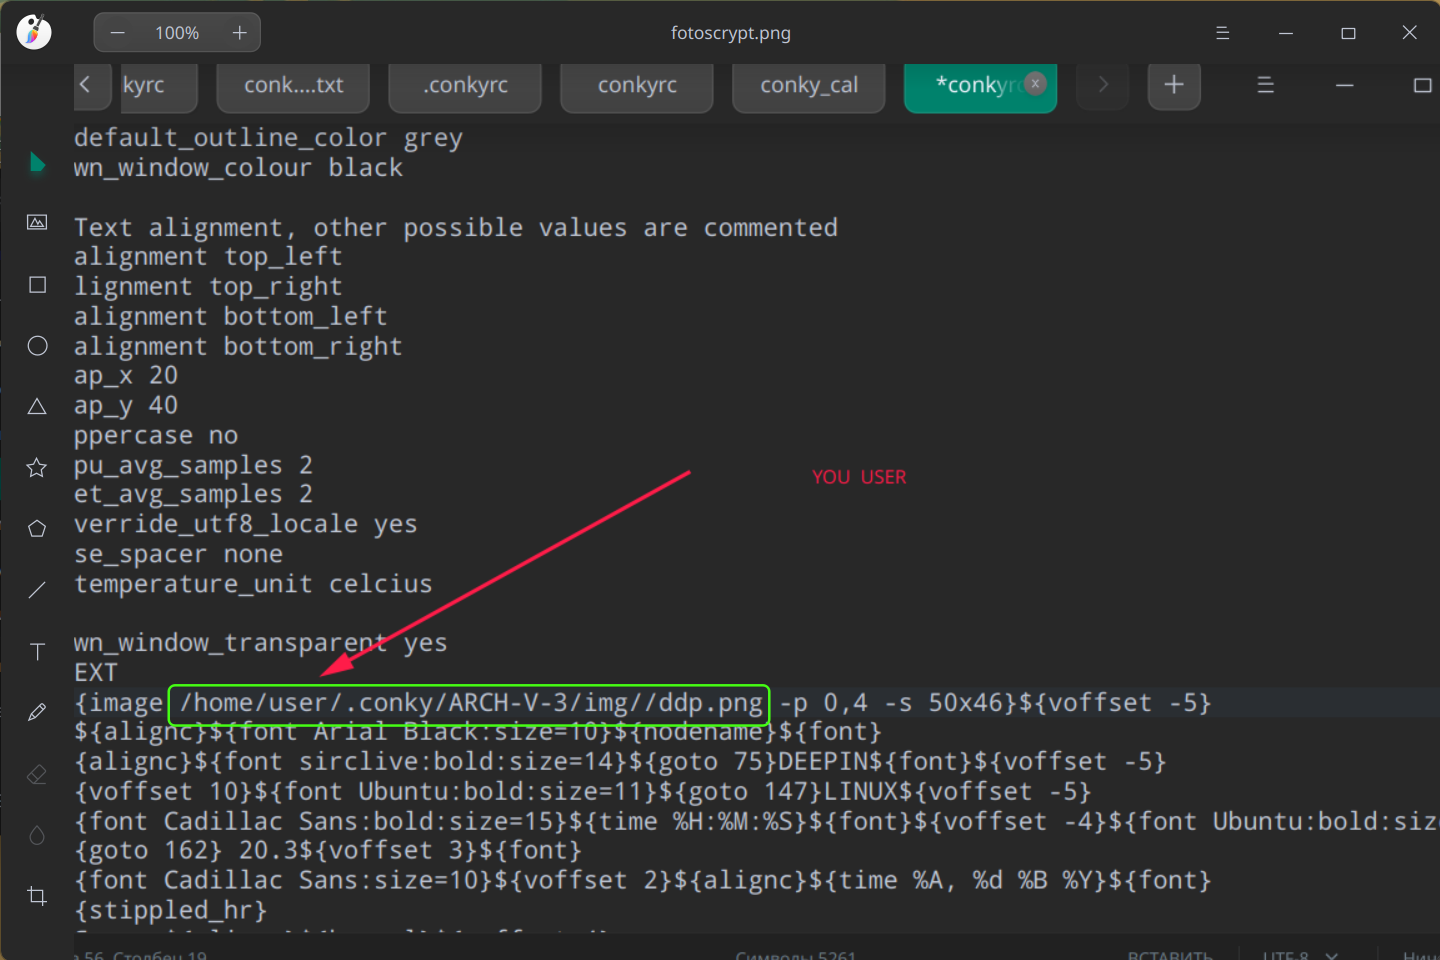The width and height of the screenshot is (1440, 960).
Task: Click the line 'temperature_unit celcius'
Action: (x=253, y=584)
